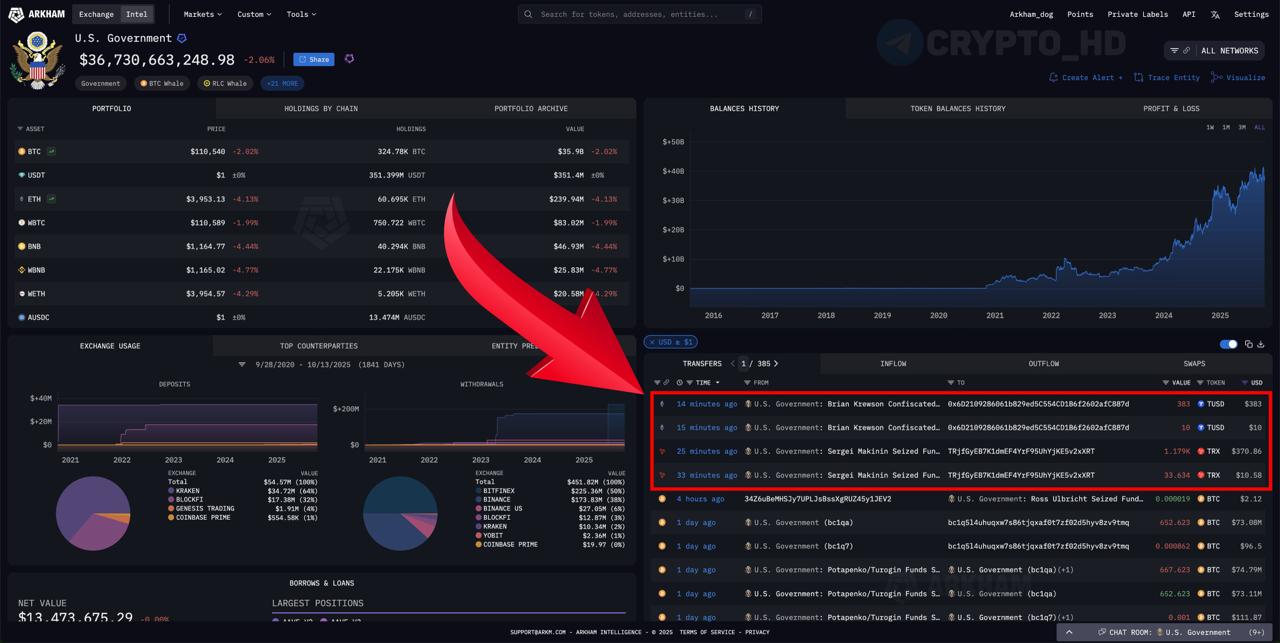Click the copy icon above the transfers table
This screenshot has height=643, width=1280.
1248,344
